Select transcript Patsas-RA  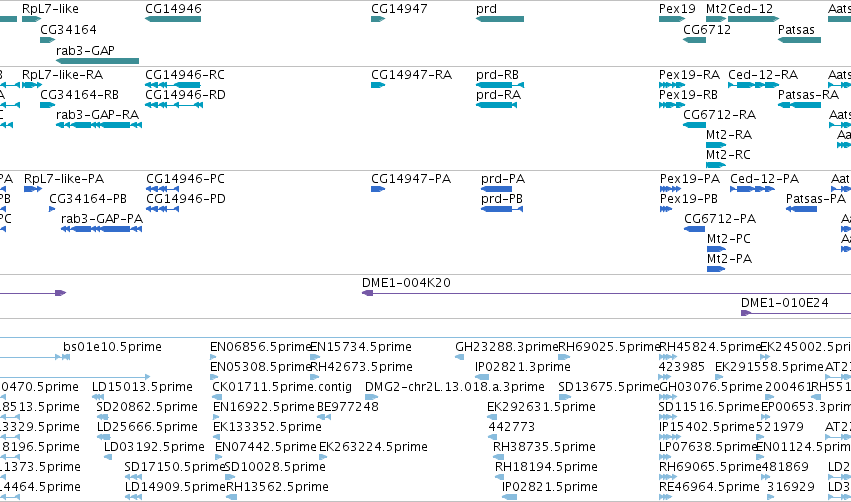point(799,105)
